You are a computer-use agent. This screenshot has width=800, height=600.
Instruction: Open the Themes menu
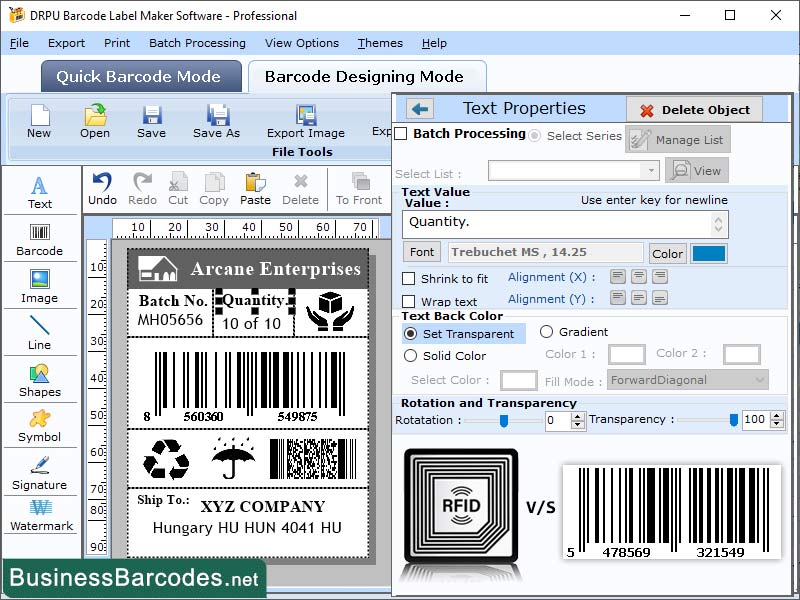(x=380, y=43)
